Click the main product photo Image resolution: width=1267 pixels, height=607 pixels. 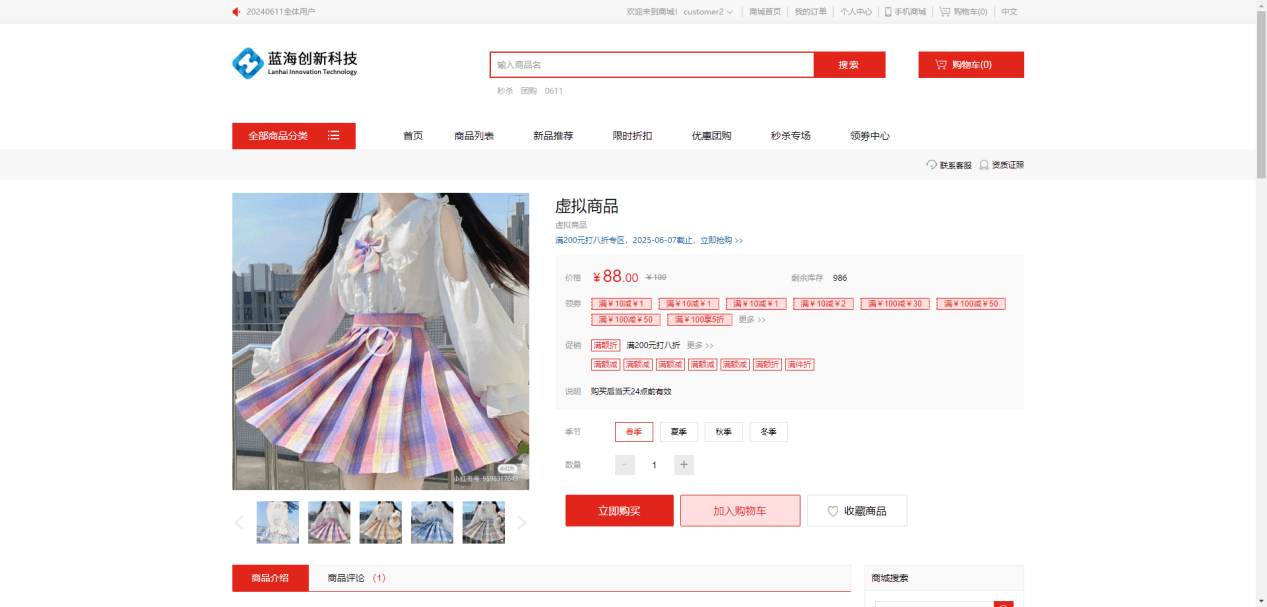click(381, 341)
